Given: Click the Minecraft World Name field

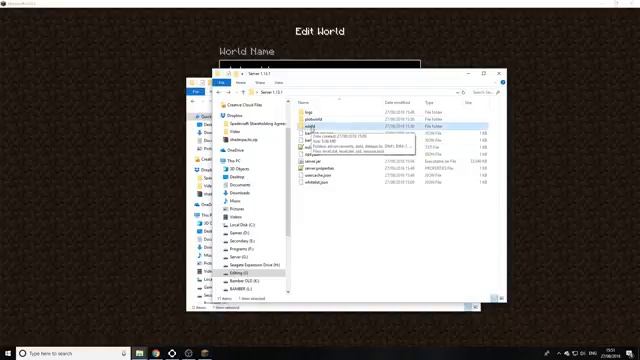Looking at the screenshot, I should click(x=320, y=64).
